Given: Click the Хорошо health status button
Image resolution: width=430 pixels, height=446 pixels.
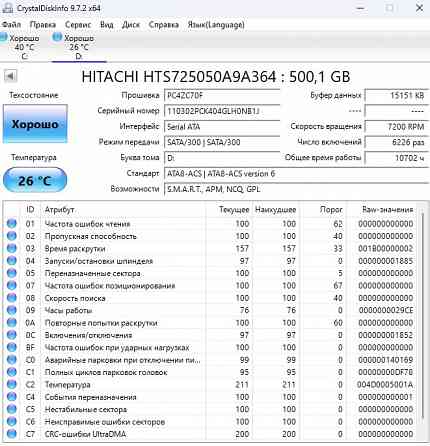Looking at the screenshot, I should click(35, 124).
